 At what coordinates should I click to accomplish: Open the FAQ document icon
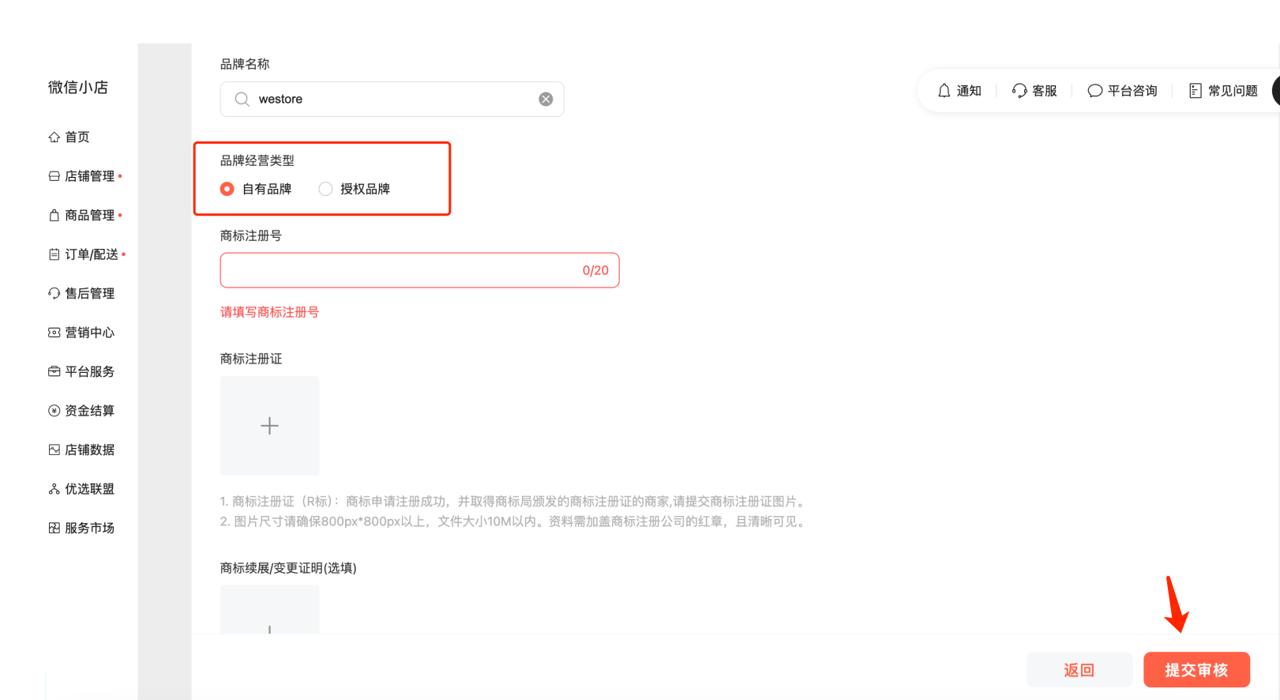point(1195,91)
